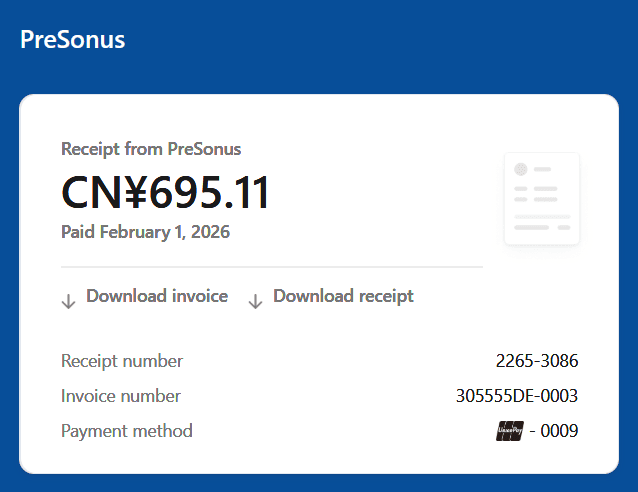Click the Receipt from PreSonus heading
The image size is (638, 492).
[x=151, y=149]
